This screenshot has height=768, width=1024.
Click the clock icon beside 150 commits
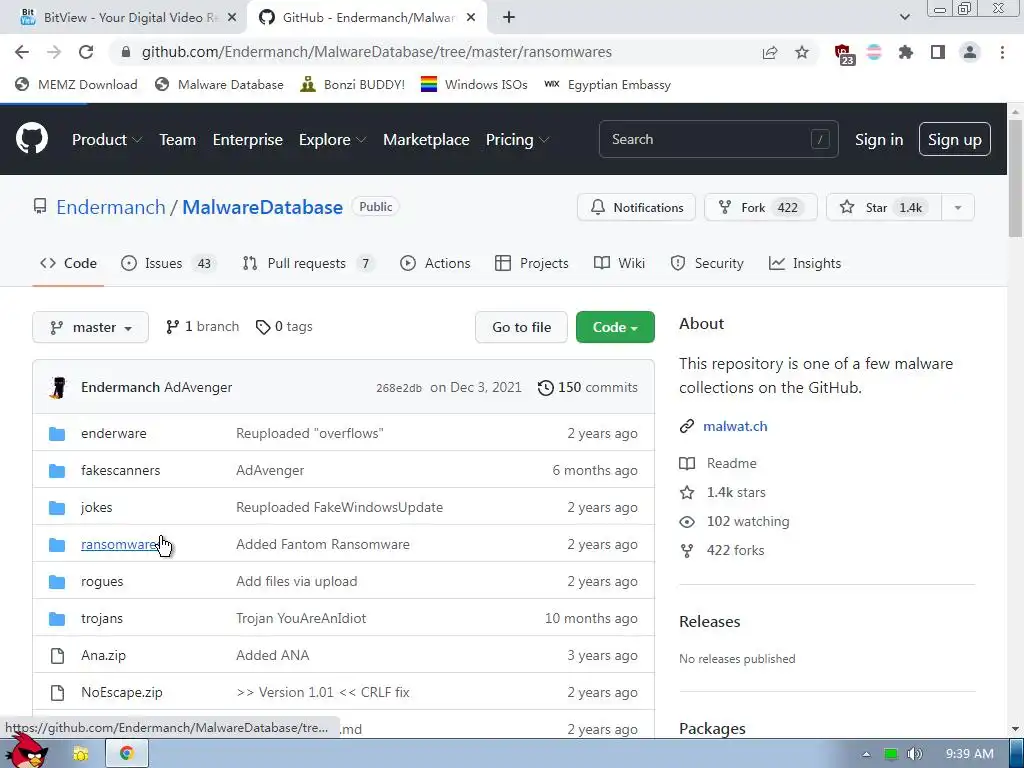coord(545,388)
